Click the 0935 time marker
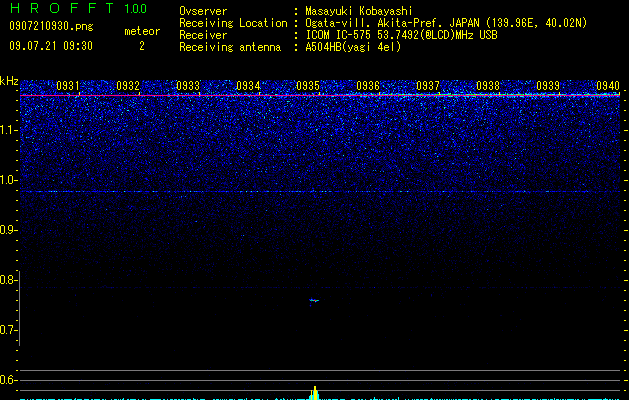 point(308,86)
